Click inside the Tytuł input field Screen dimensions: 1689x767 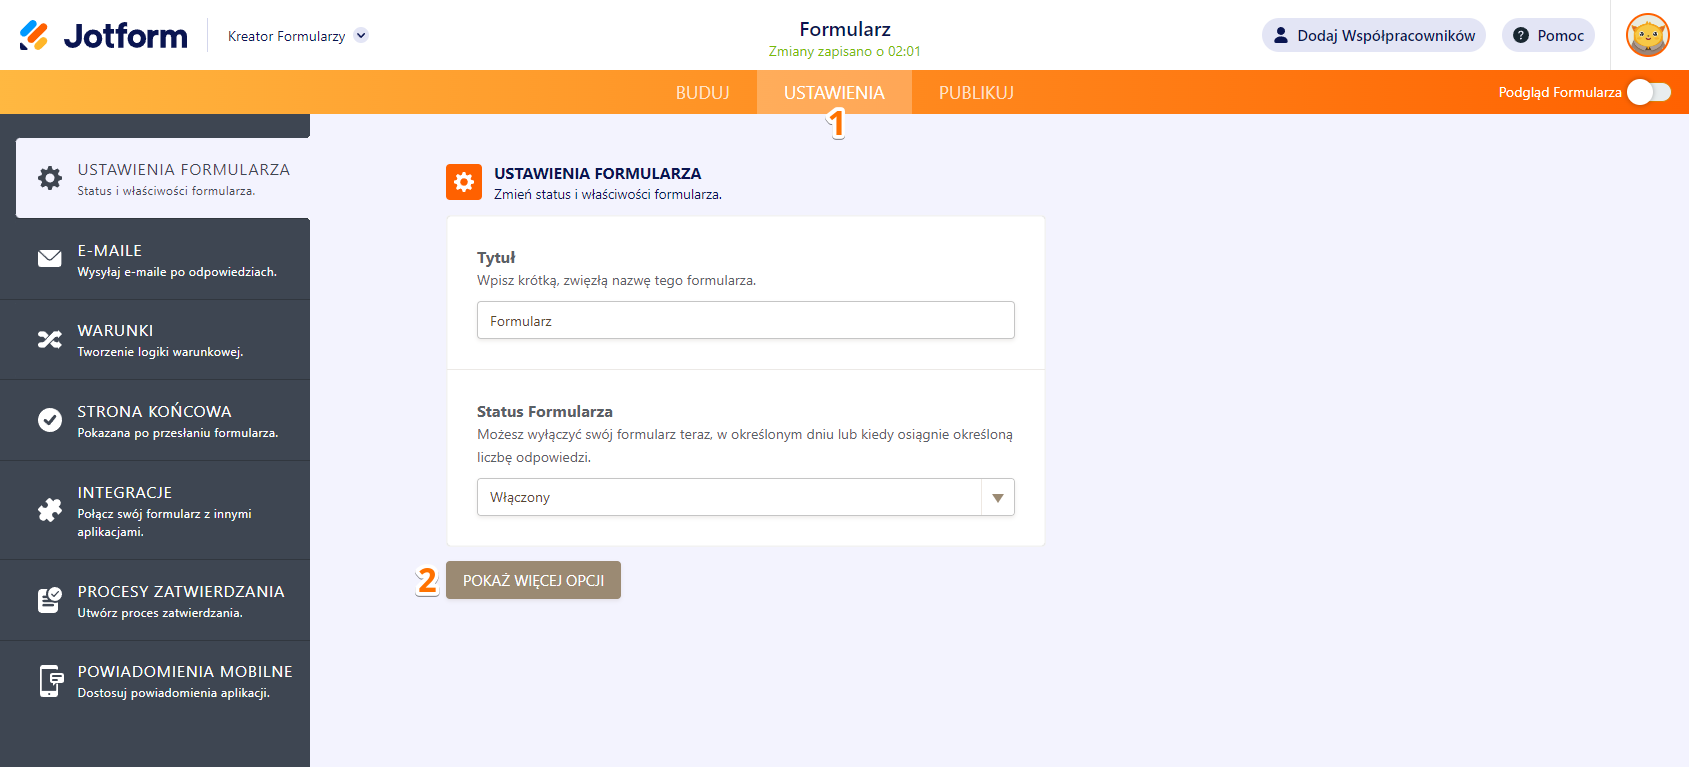click(745, 320)
